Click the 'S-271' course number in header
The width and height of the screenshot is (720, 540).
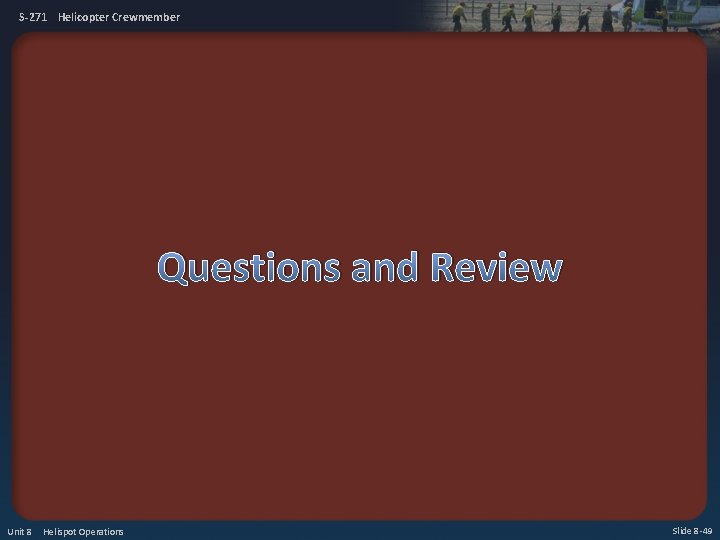click(x=33, y=17)
